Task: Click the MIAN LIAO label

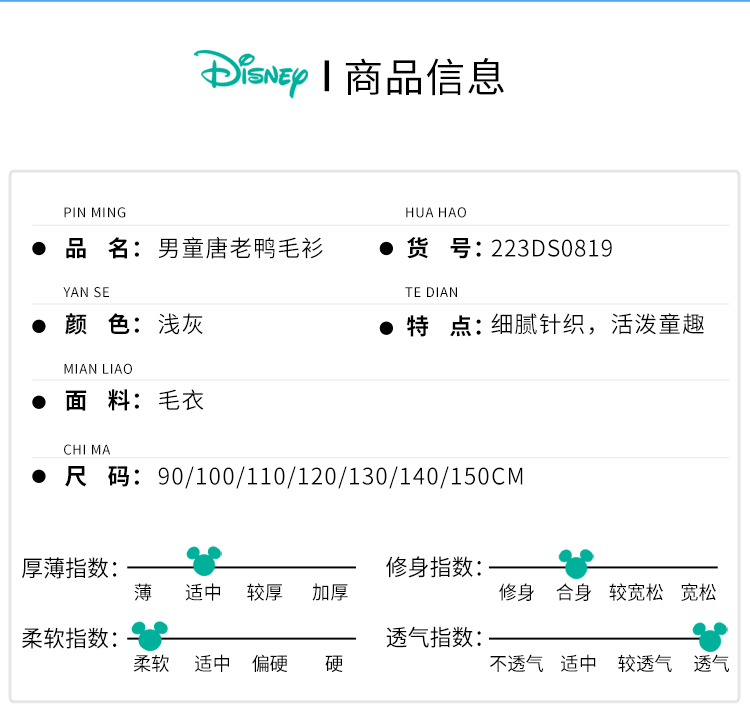Action: click(98, 369)
